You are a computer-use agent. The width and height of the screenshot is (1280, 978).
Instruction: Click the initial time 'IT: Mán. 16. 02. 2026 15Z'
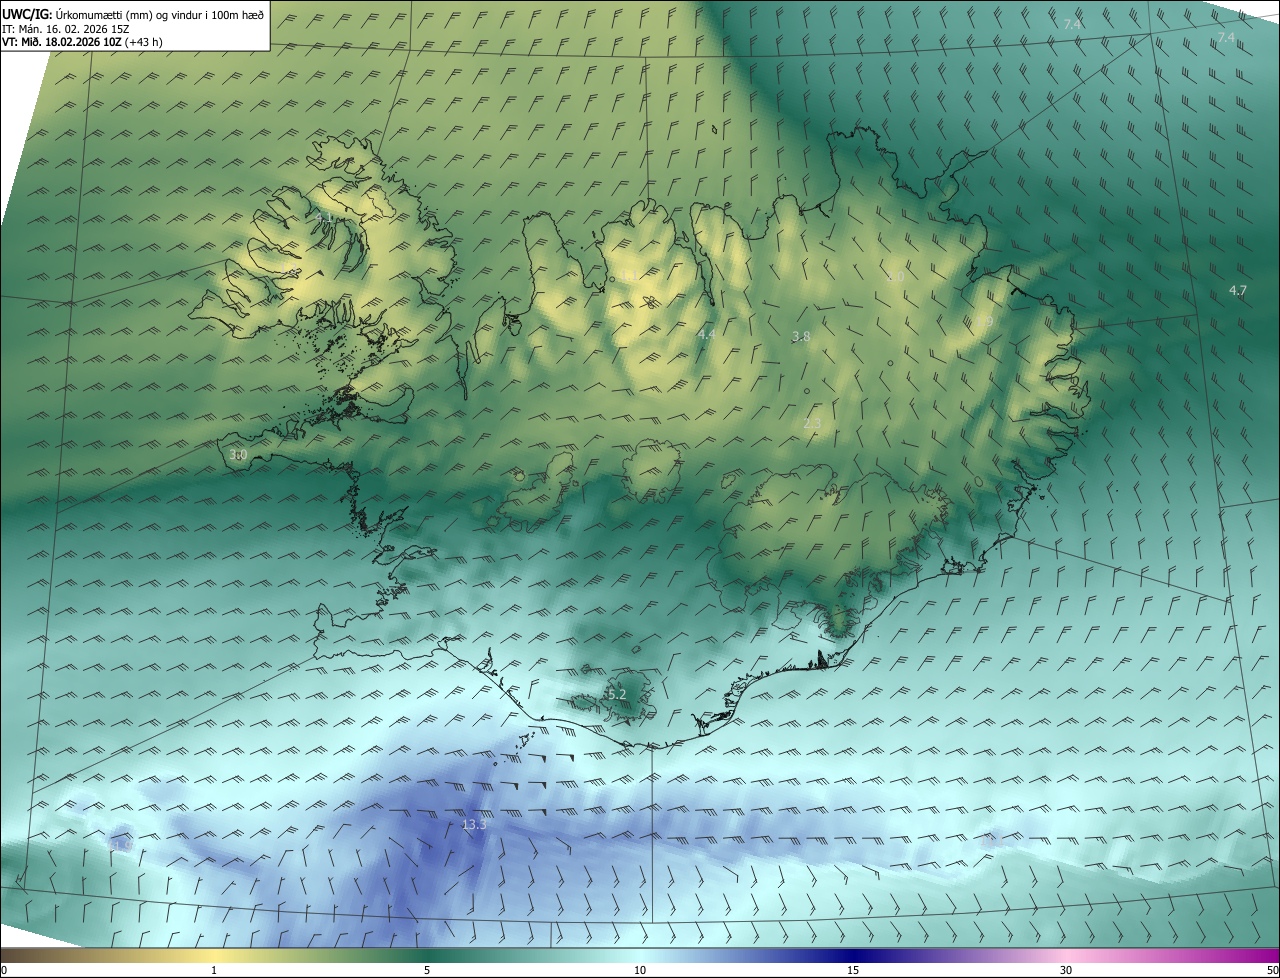pos(65,28)
